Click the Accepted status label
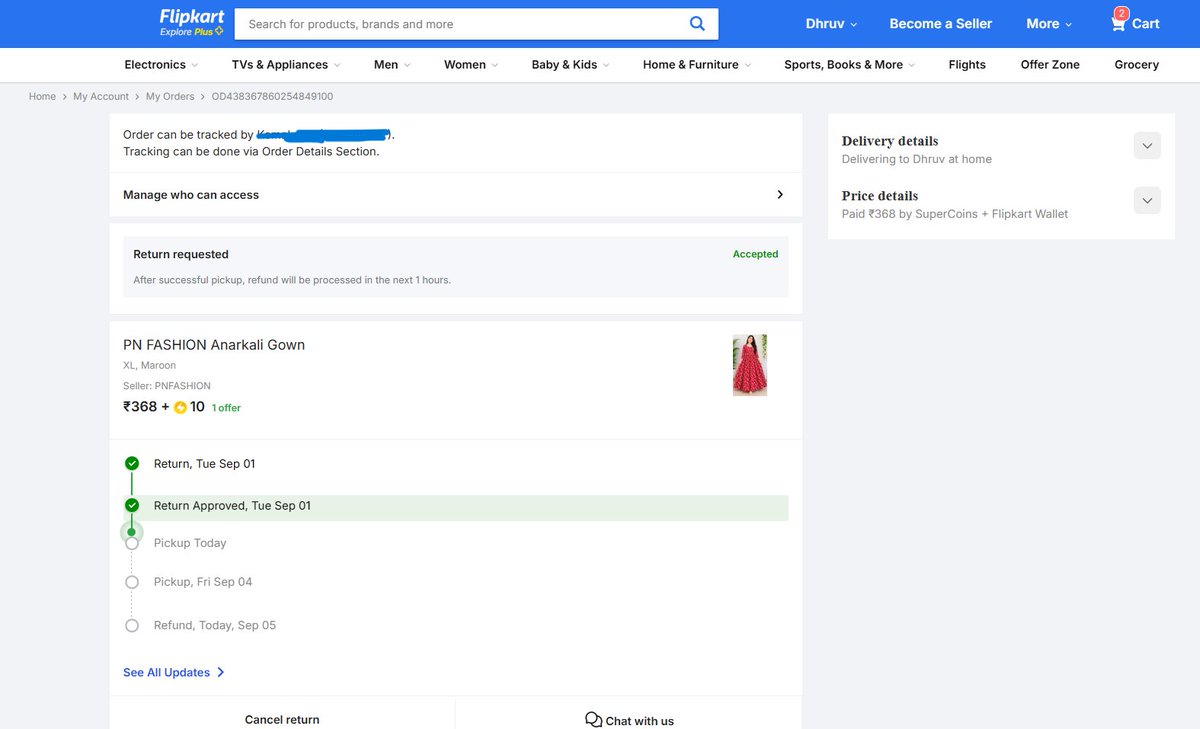This screenshot has width=1200, height=729. click(755, 254)
